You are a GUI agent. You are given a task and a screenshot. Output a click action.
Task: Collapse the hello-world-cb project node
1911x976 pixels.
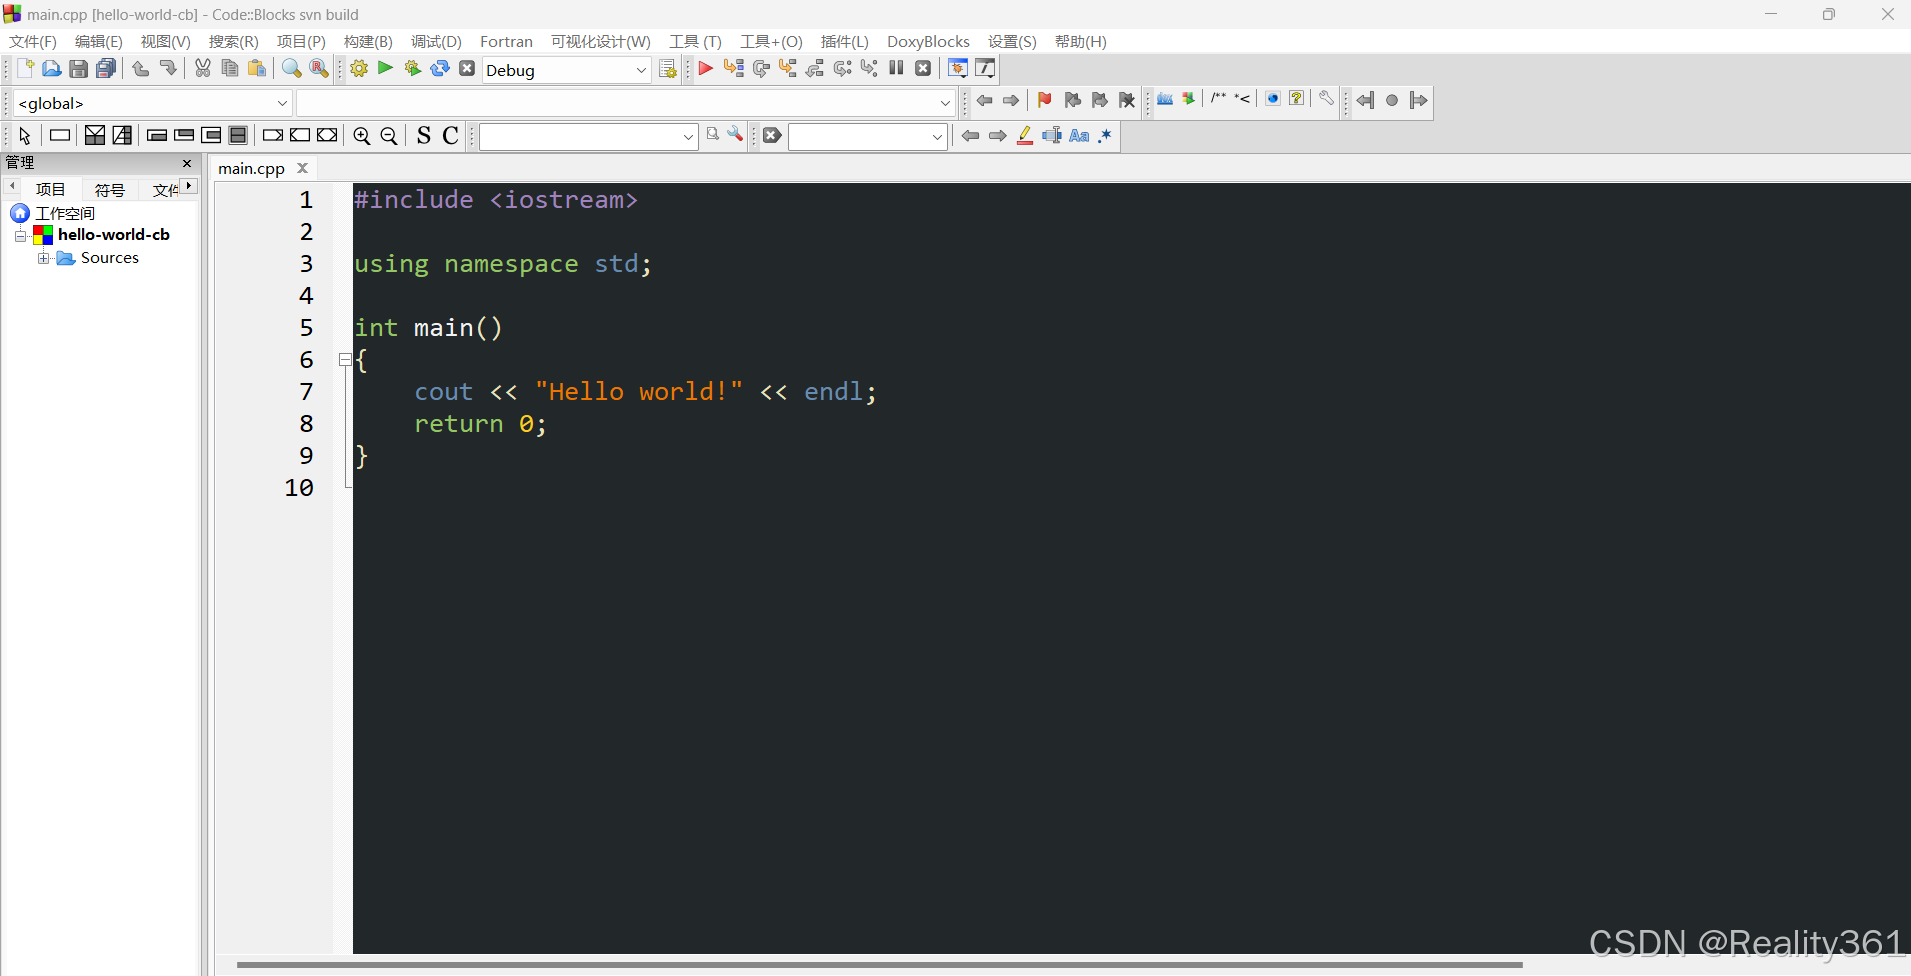click(21, 236)
